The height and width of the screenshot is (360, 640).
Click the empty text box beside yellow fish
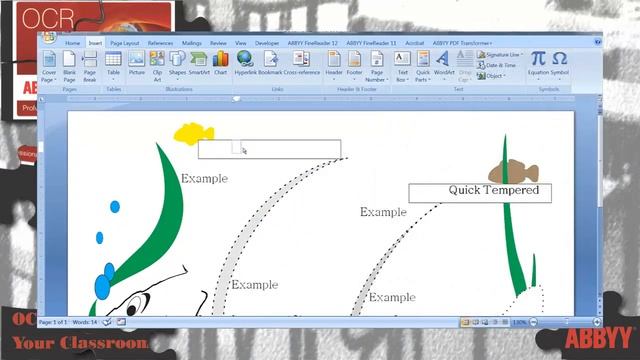pos(269,149)
